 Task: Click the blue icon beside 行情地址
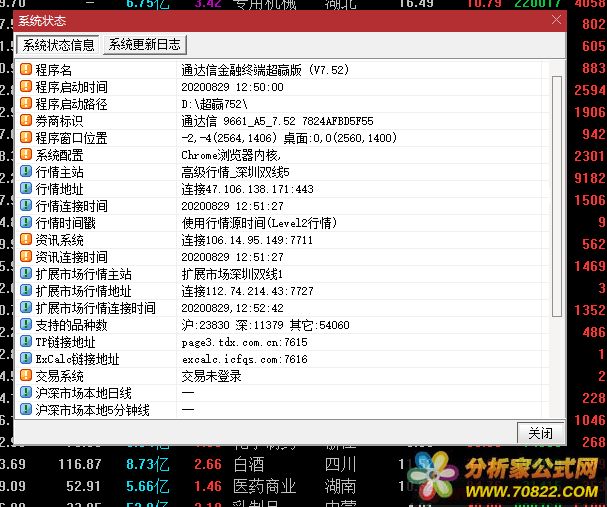tap(26, 188)
